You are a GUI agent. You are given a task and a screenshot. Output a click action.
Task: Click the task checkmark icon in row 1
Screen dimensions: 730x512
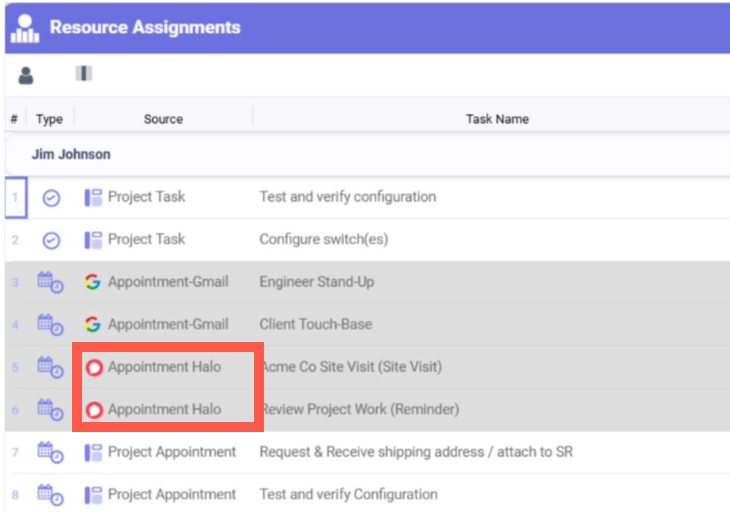[51, 198]
